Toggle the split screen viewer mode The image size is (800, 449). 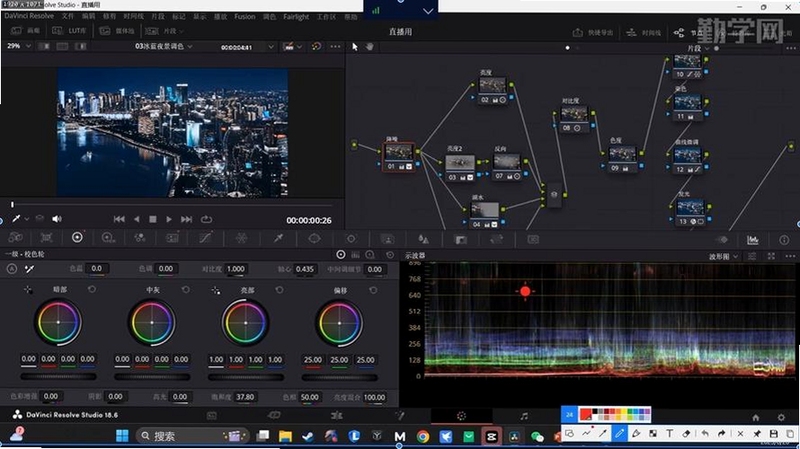(x=62, y=46)
